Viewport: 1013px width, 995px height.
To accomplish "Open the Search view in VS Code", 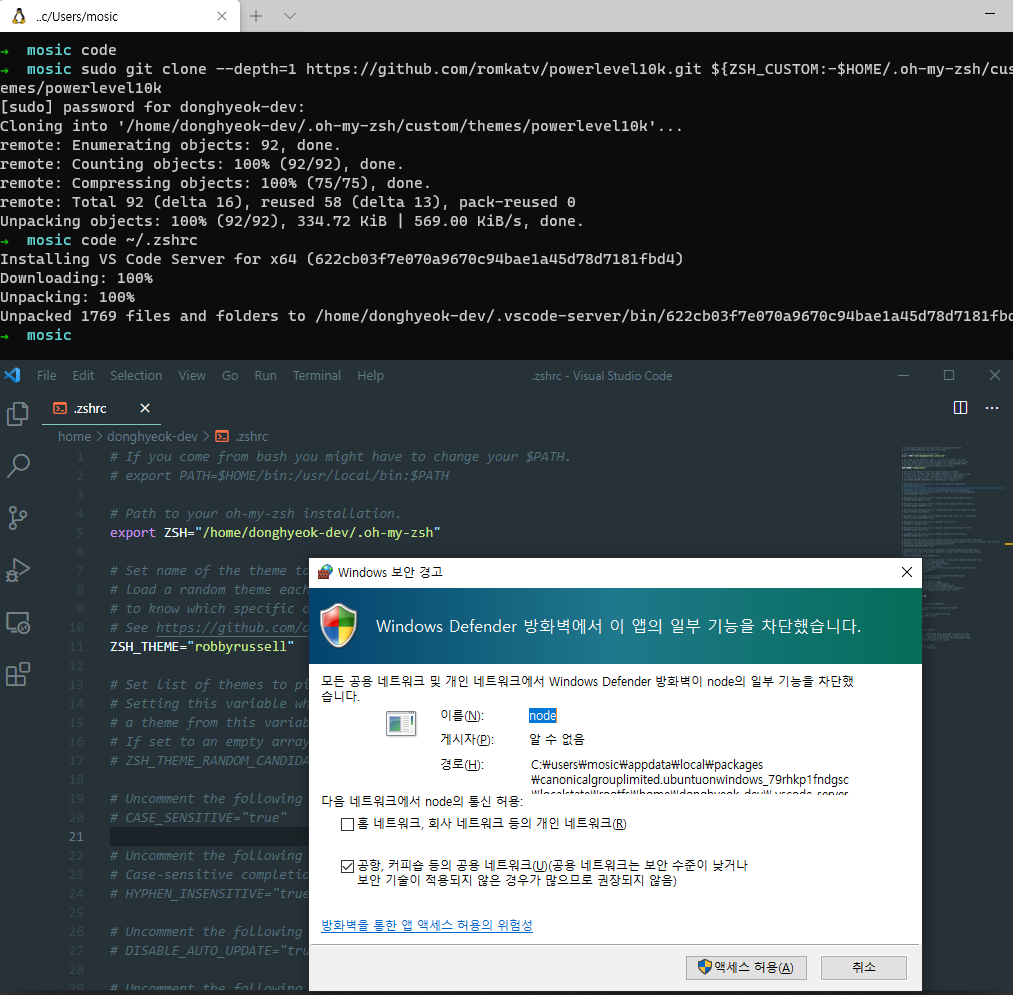I will 17,465.
